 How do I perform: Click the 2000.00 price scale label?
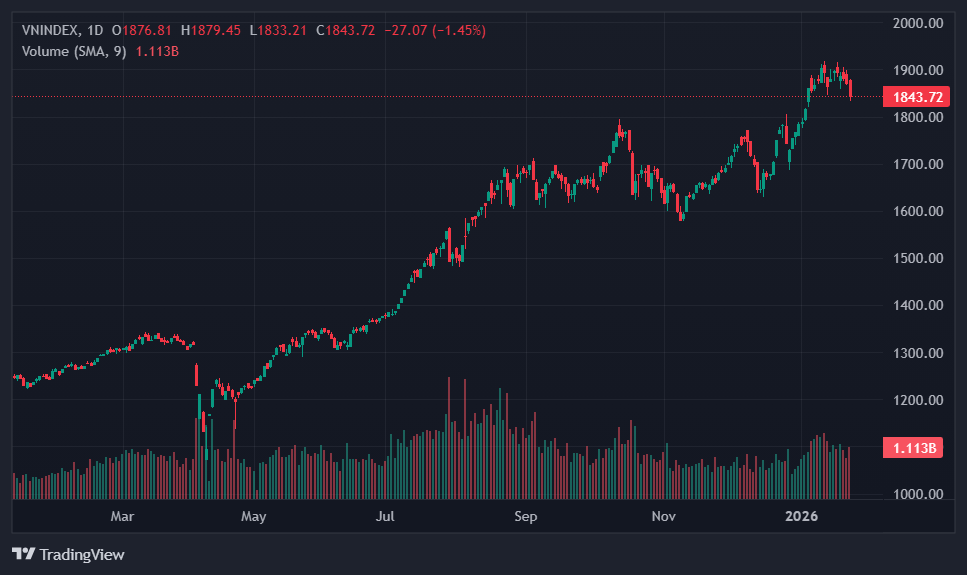click(918, 23)
